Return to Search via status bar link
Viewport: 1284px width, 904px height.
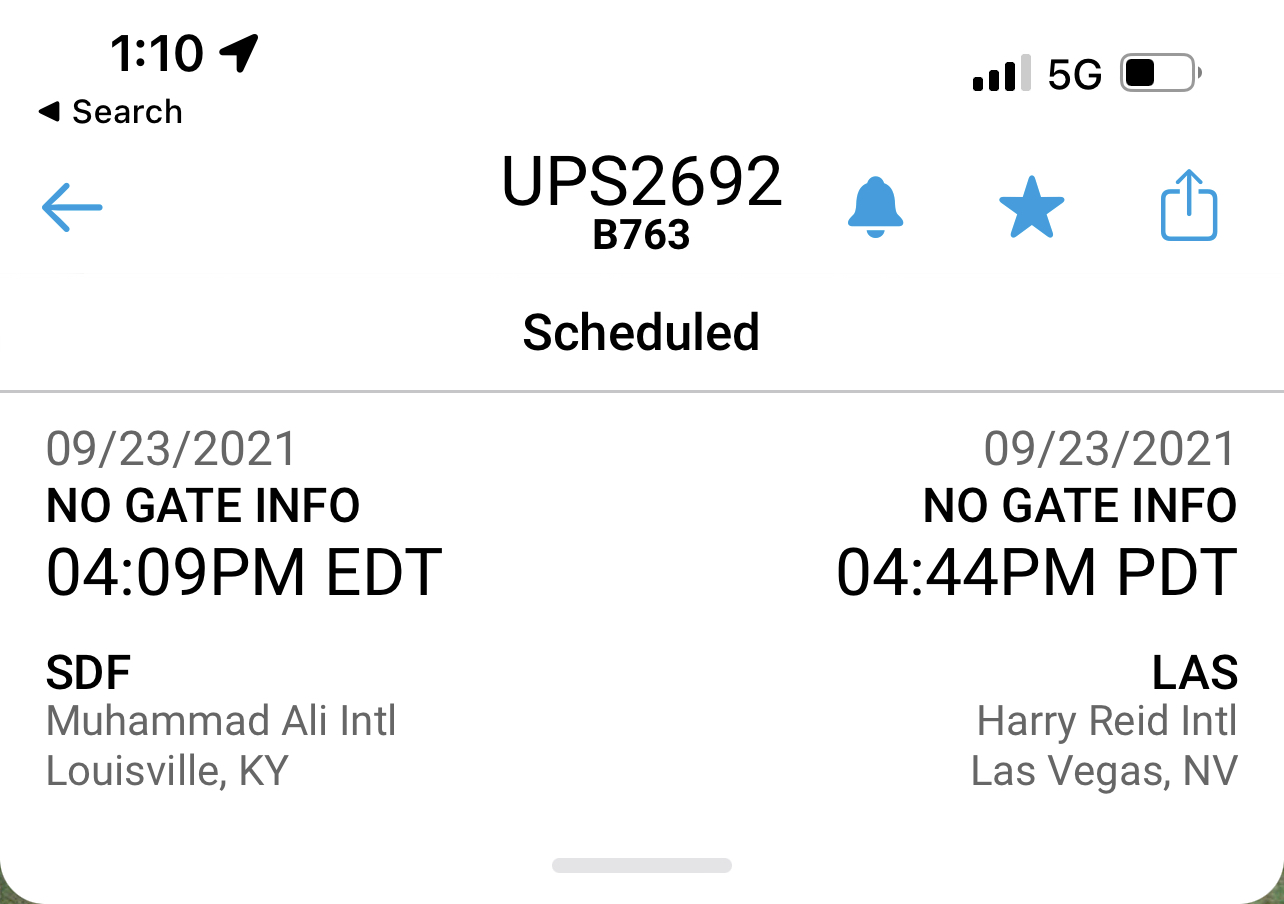(111, 112)
